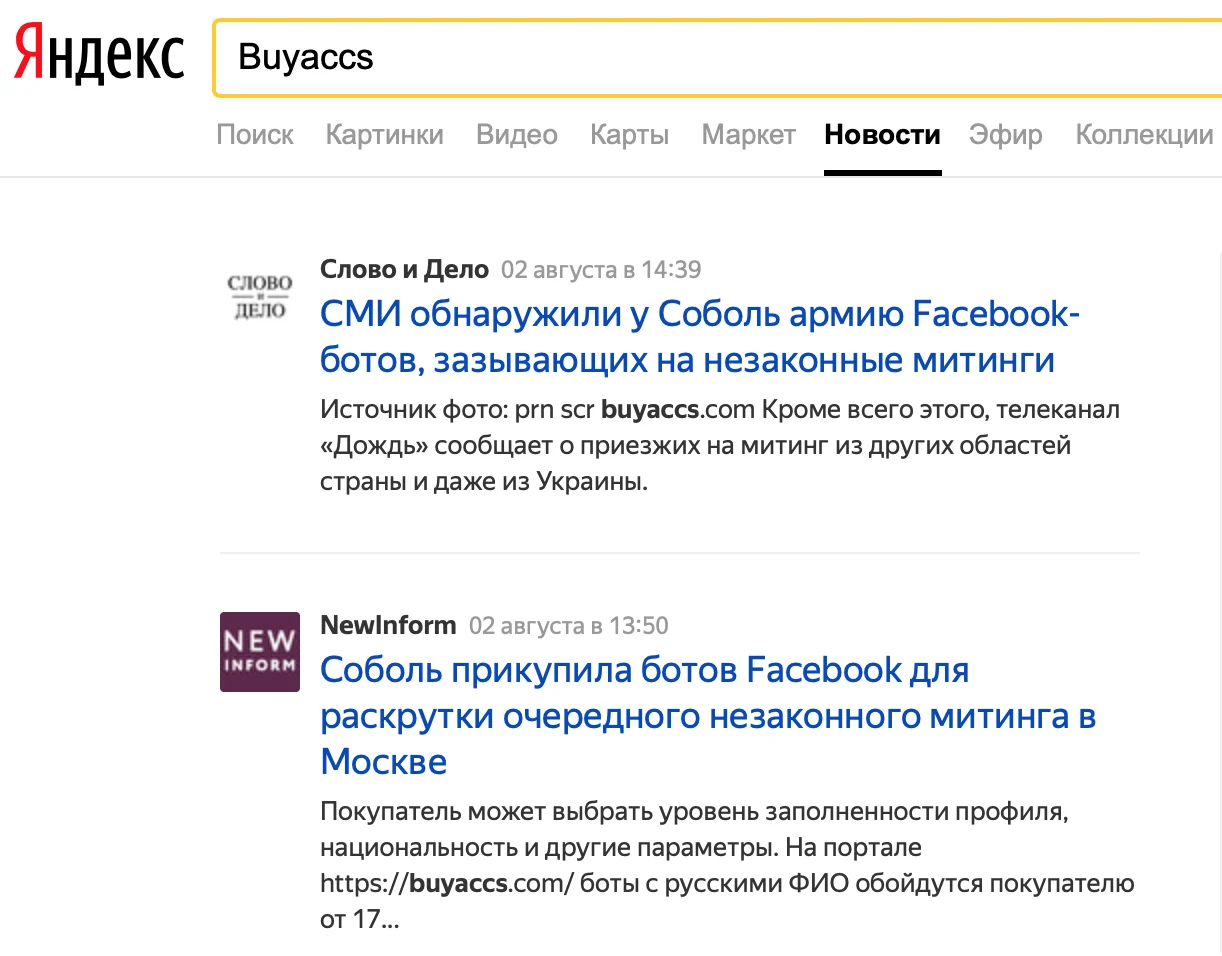Switch to the Эфир tab
The width and height of the screenshot is (1222, 956).
1006,135
